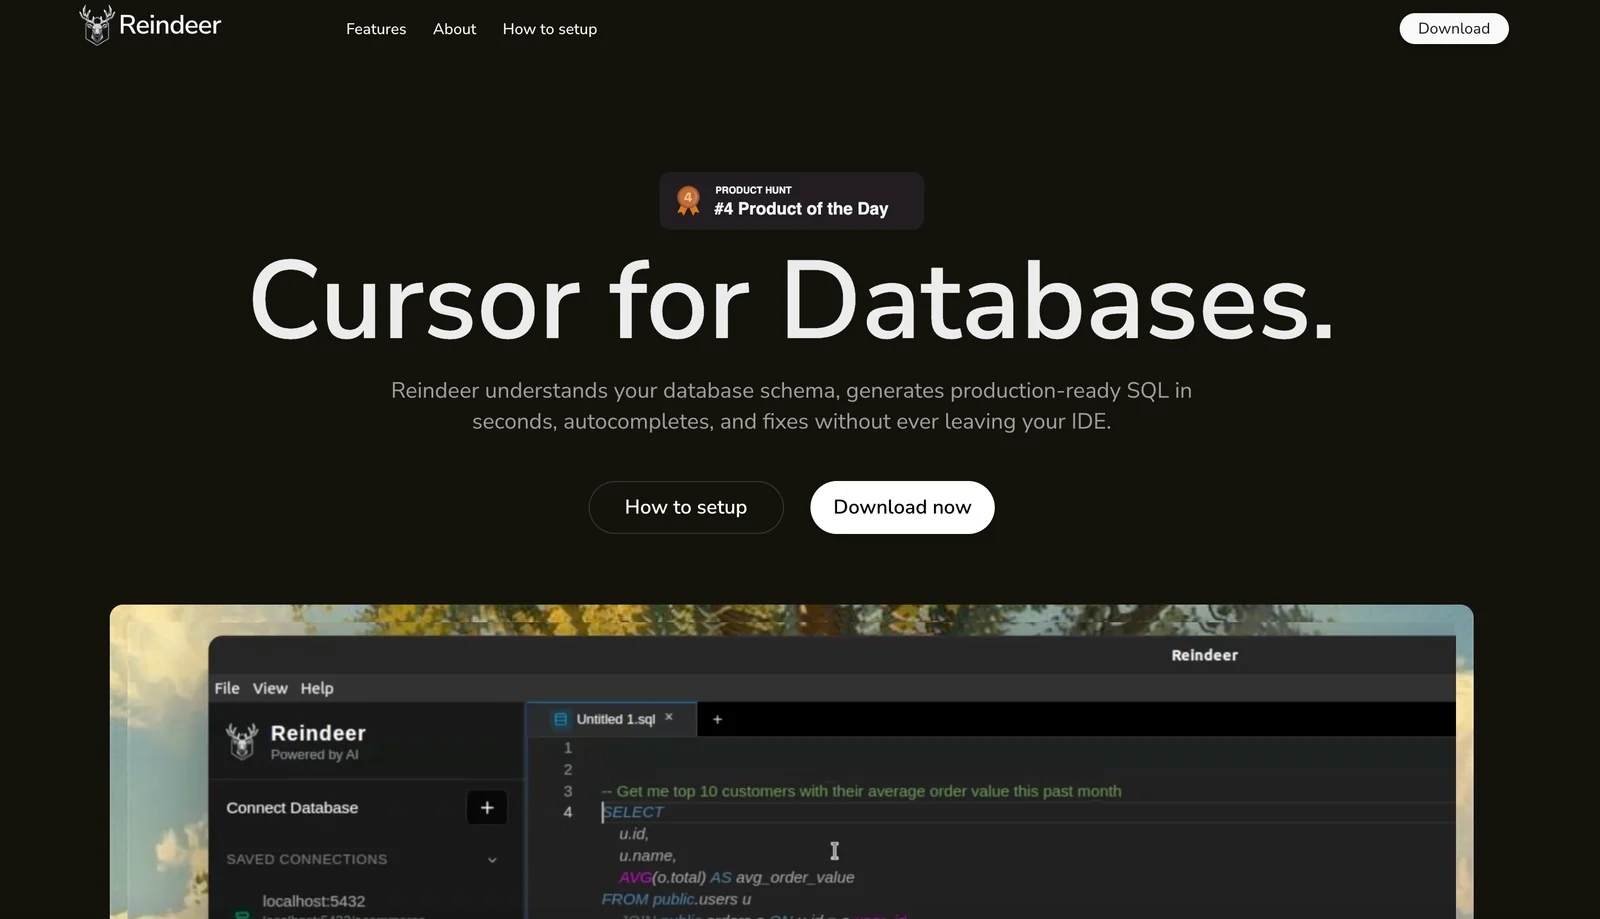Click the Reindeer logo in app sidebar
1600x919 pixels.
coord(242,741)
